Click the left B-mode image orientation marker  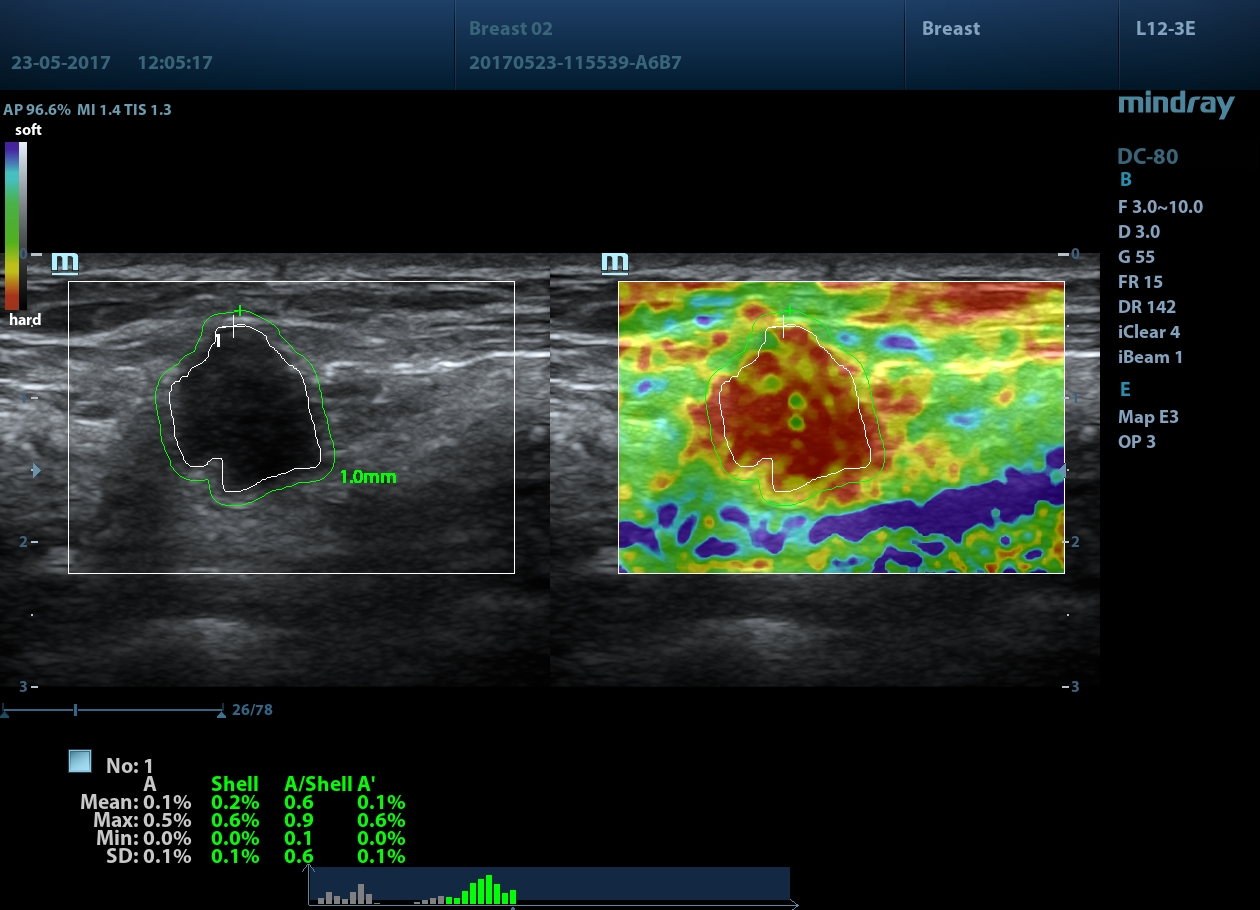point(65,263)
